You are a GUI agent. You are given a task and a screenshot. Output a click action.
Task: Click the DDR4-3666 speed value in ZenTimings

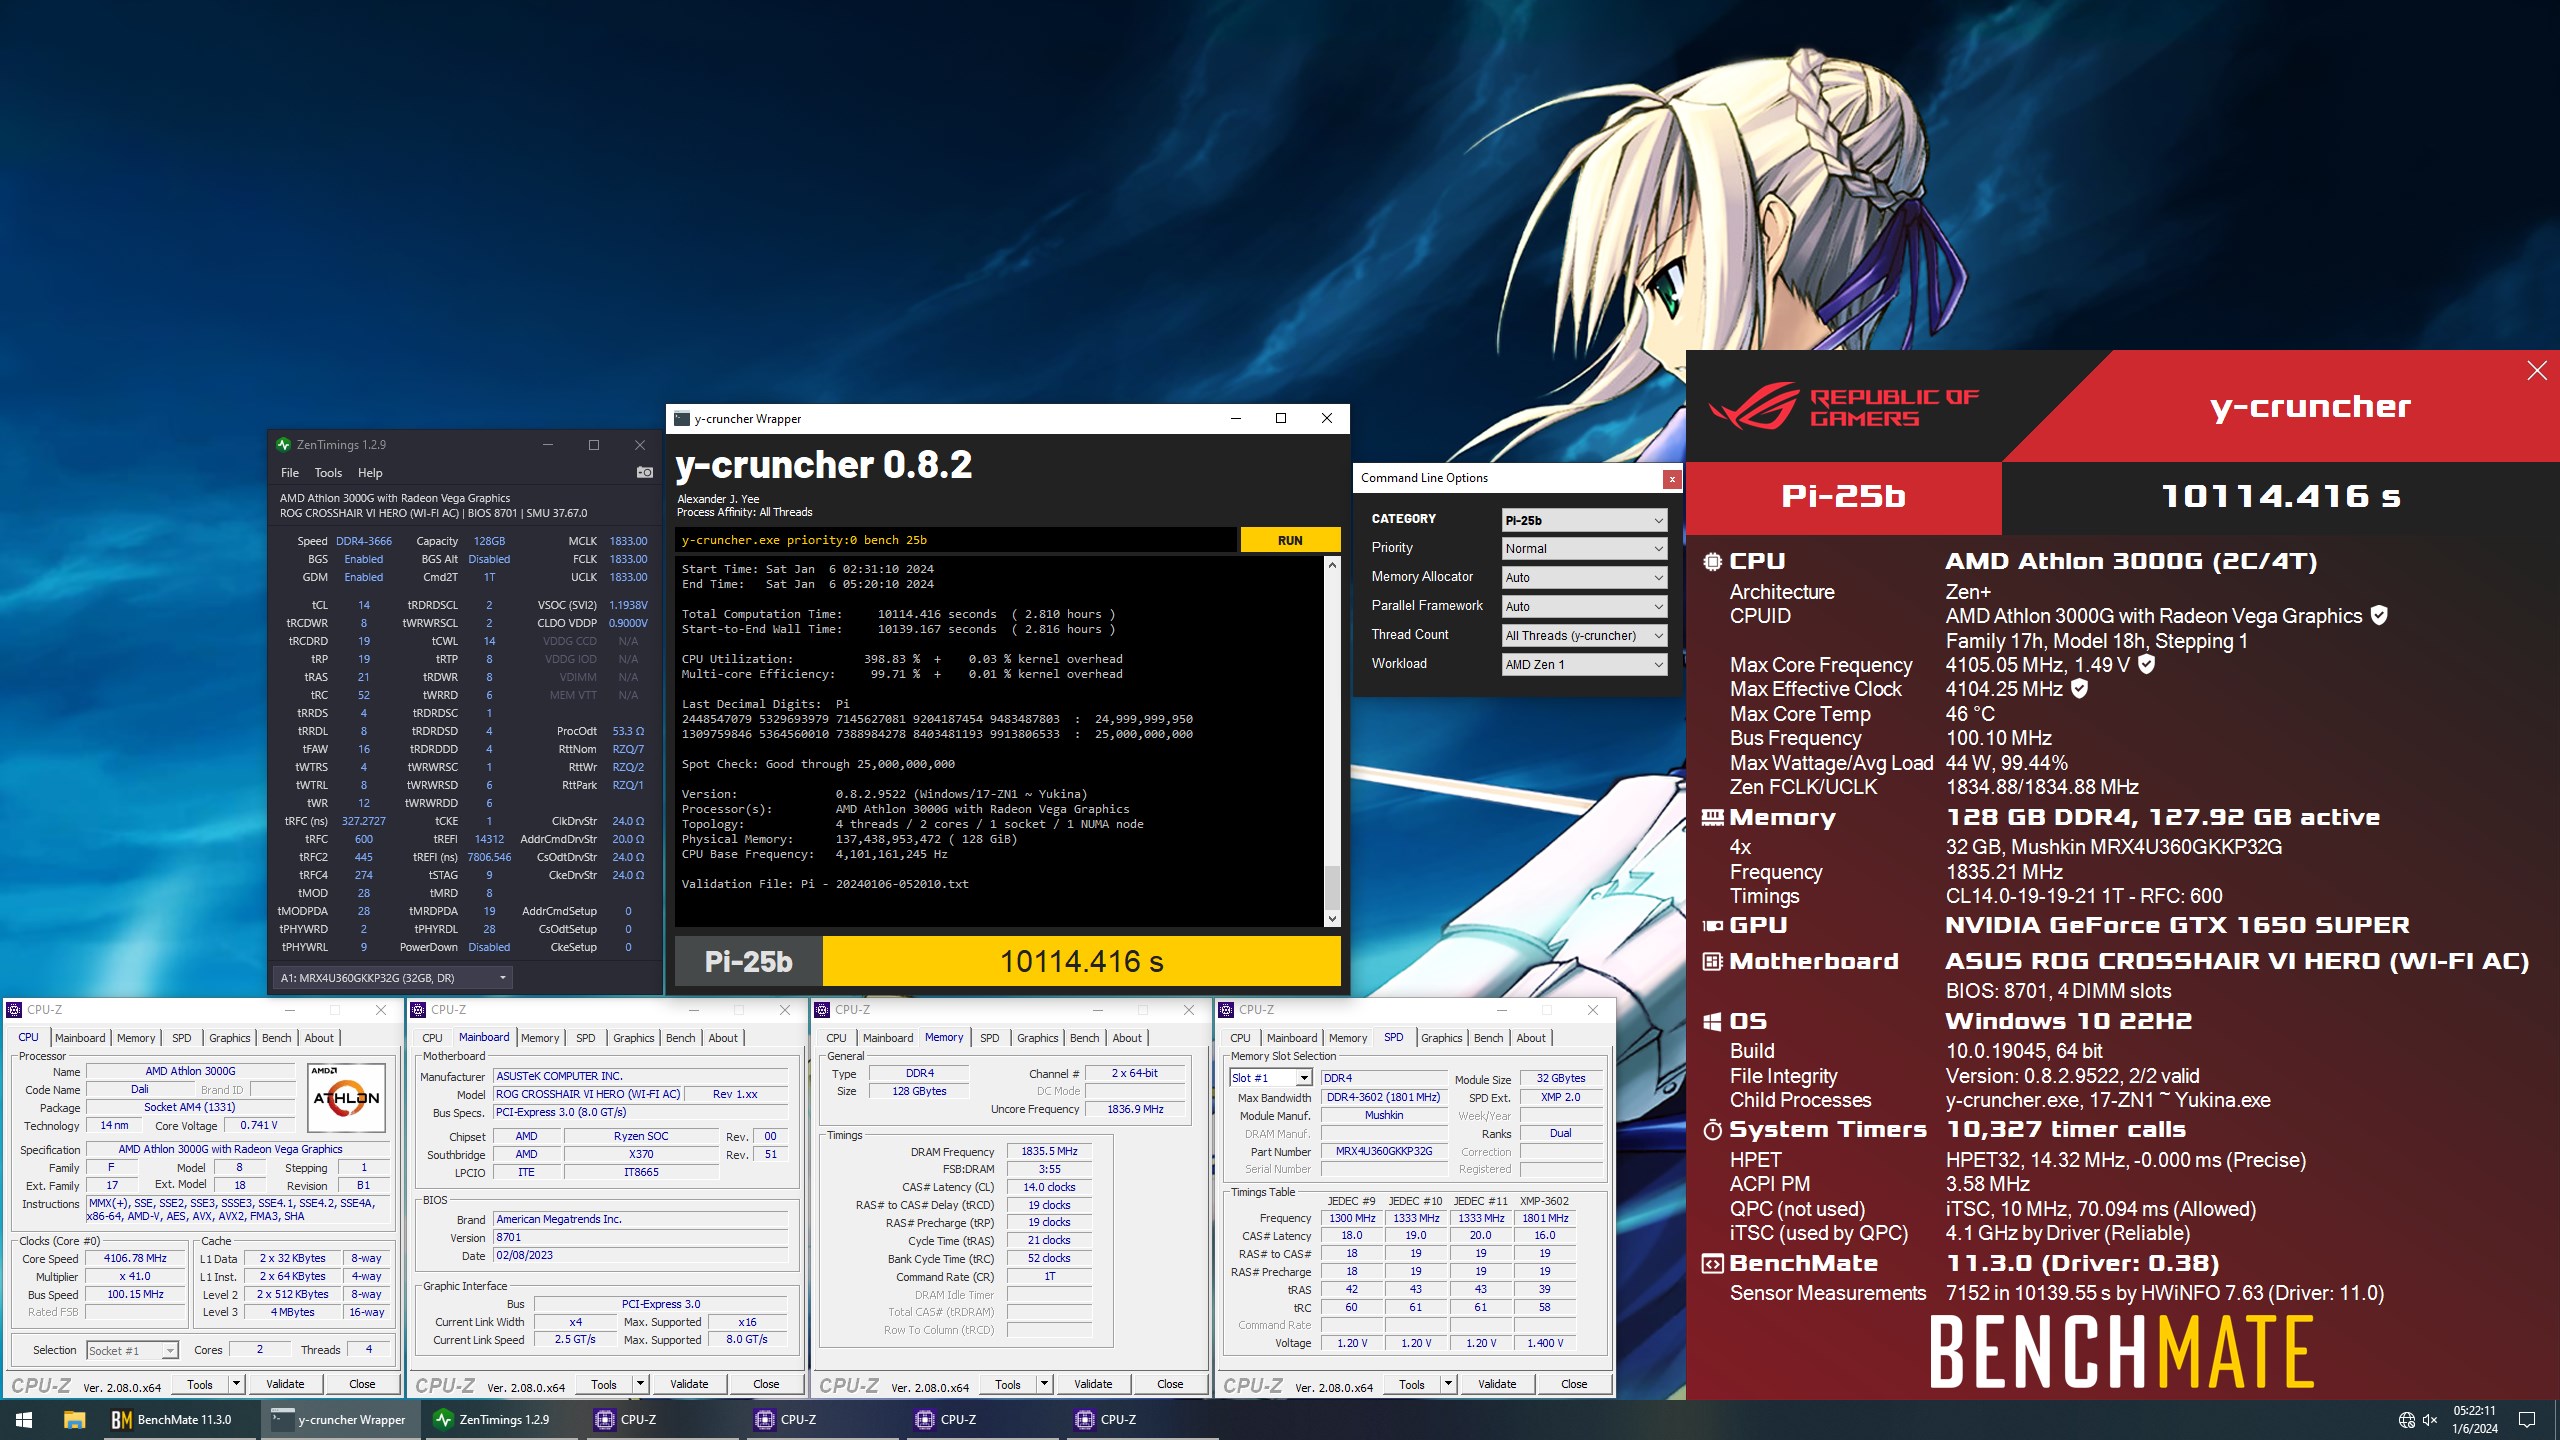[364, 541]
